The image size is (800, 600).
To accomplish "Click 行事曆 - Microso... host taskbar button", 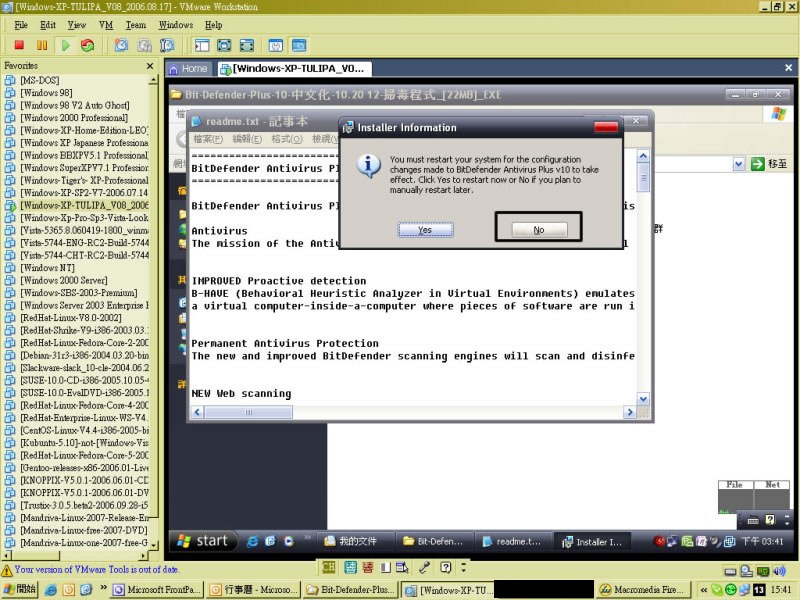I will pos(254,590).
